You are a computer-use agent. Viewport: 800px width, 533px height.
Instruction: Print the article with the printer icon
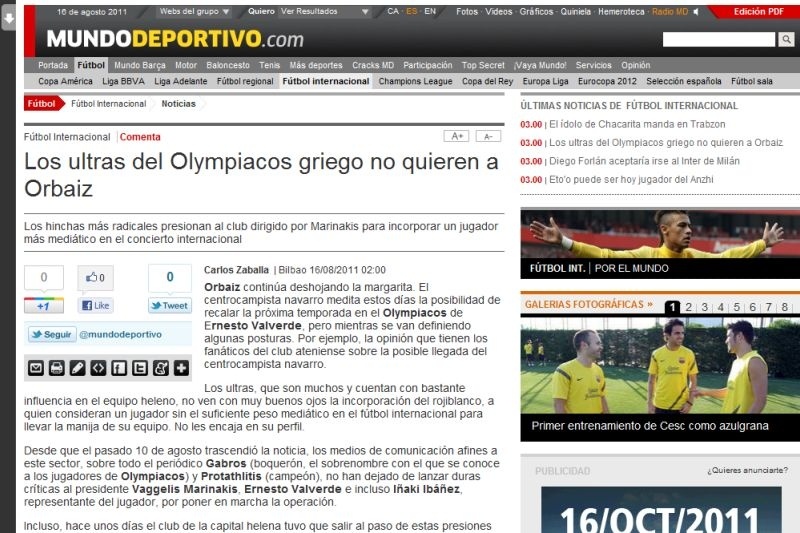coord(57,368)
